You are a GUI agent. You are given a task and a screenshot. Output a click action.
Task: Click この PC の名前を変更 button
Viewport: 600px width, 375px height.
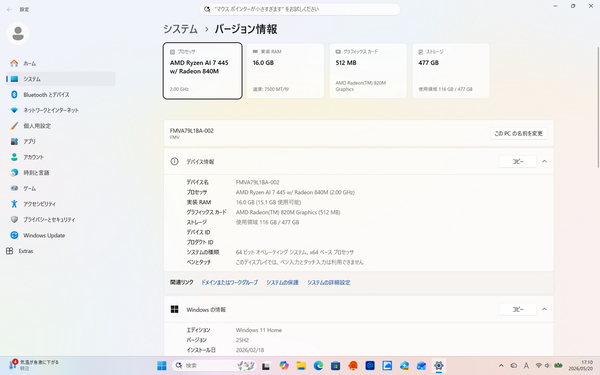tap(518, 133)
